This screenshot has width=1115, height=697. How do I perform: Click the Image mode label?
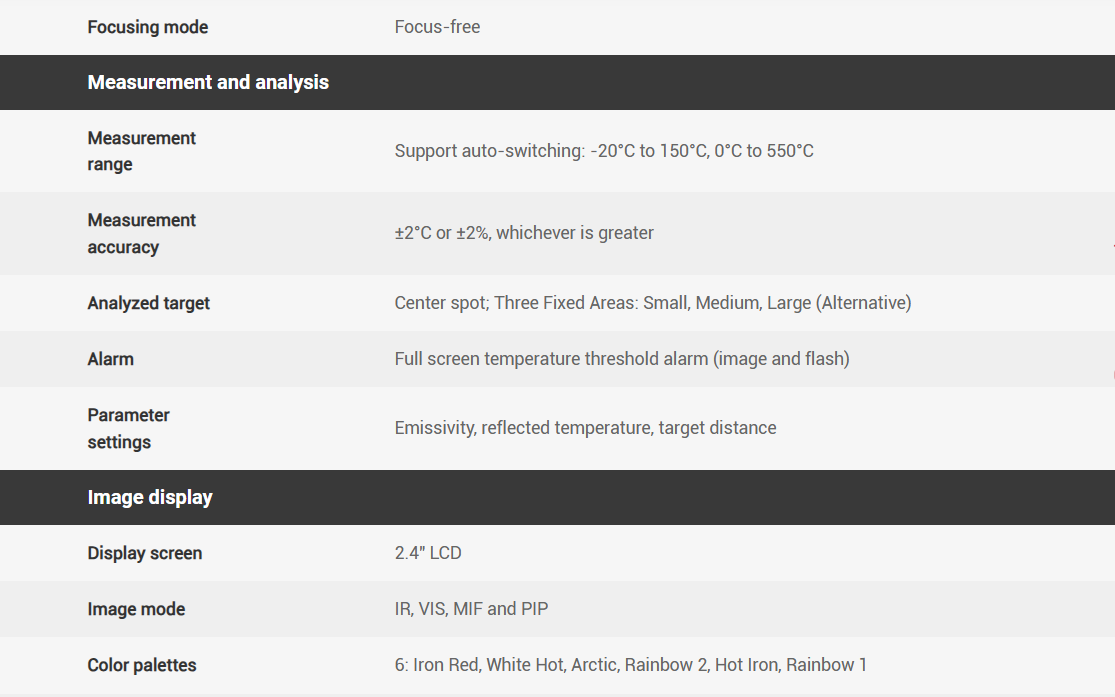point(136,609)
